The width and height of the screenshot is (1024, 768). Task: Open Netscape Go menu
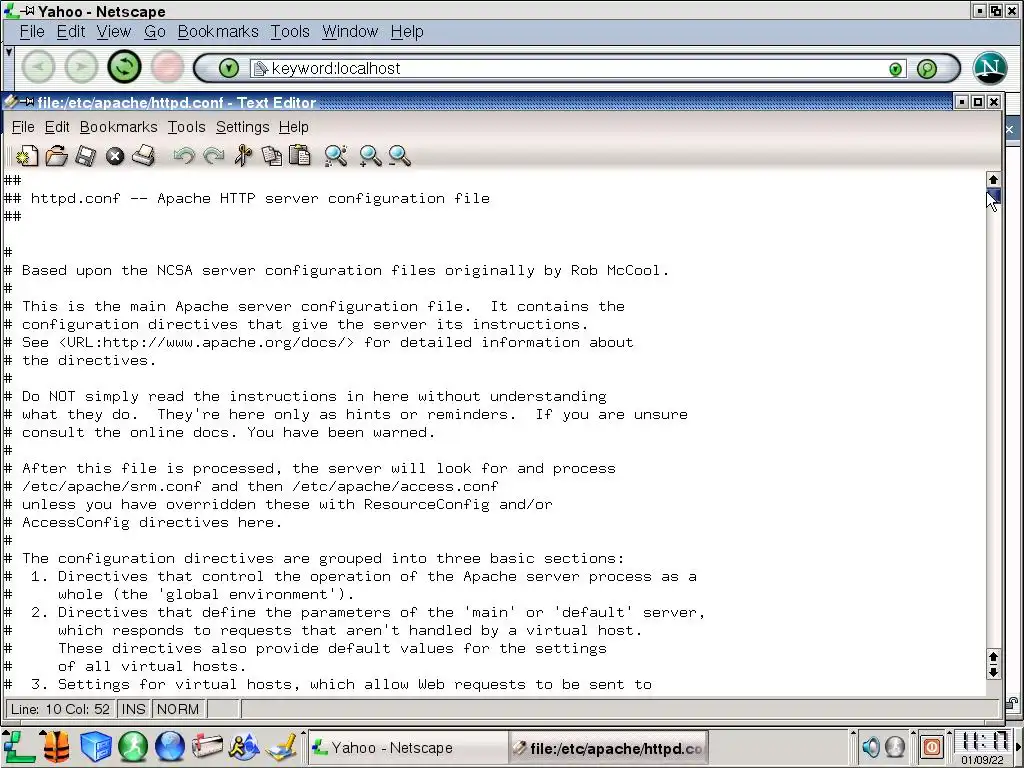pyautogui.click(x=155, y=31)
